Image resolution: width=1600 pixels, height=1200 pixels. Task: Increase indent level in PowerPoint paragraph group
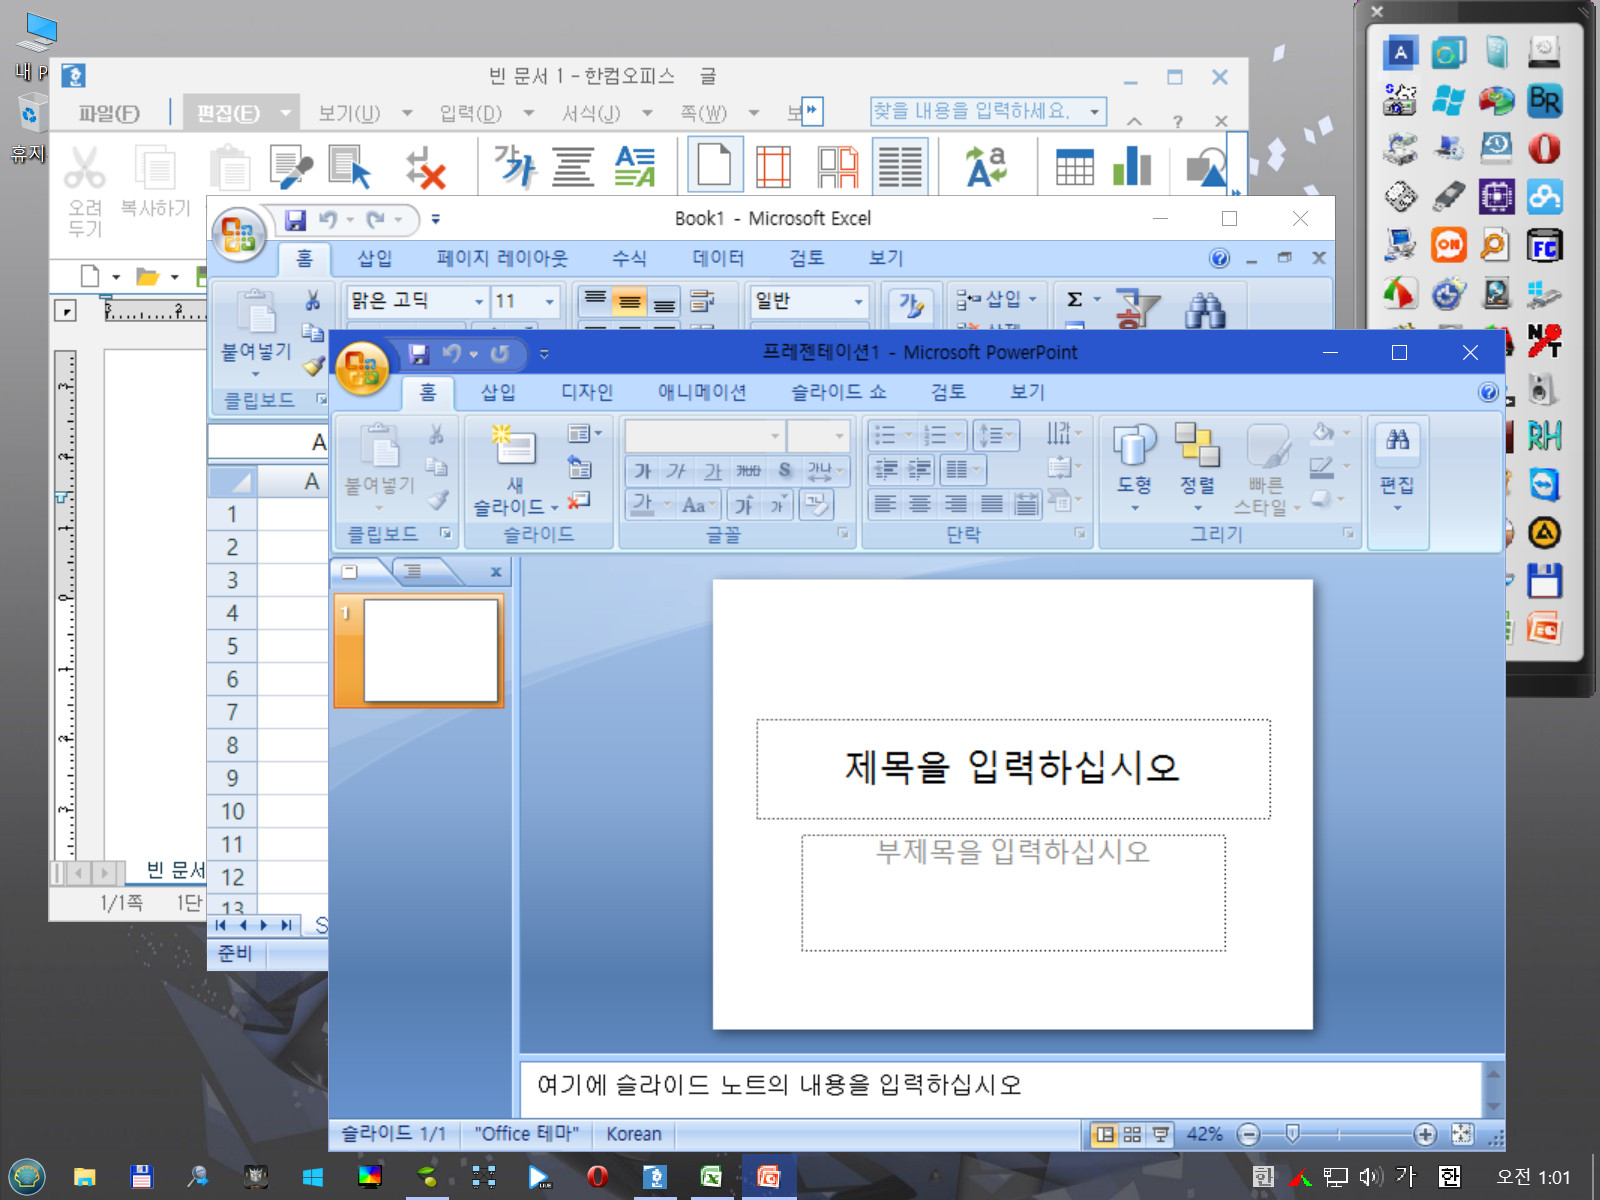point(920,468)
